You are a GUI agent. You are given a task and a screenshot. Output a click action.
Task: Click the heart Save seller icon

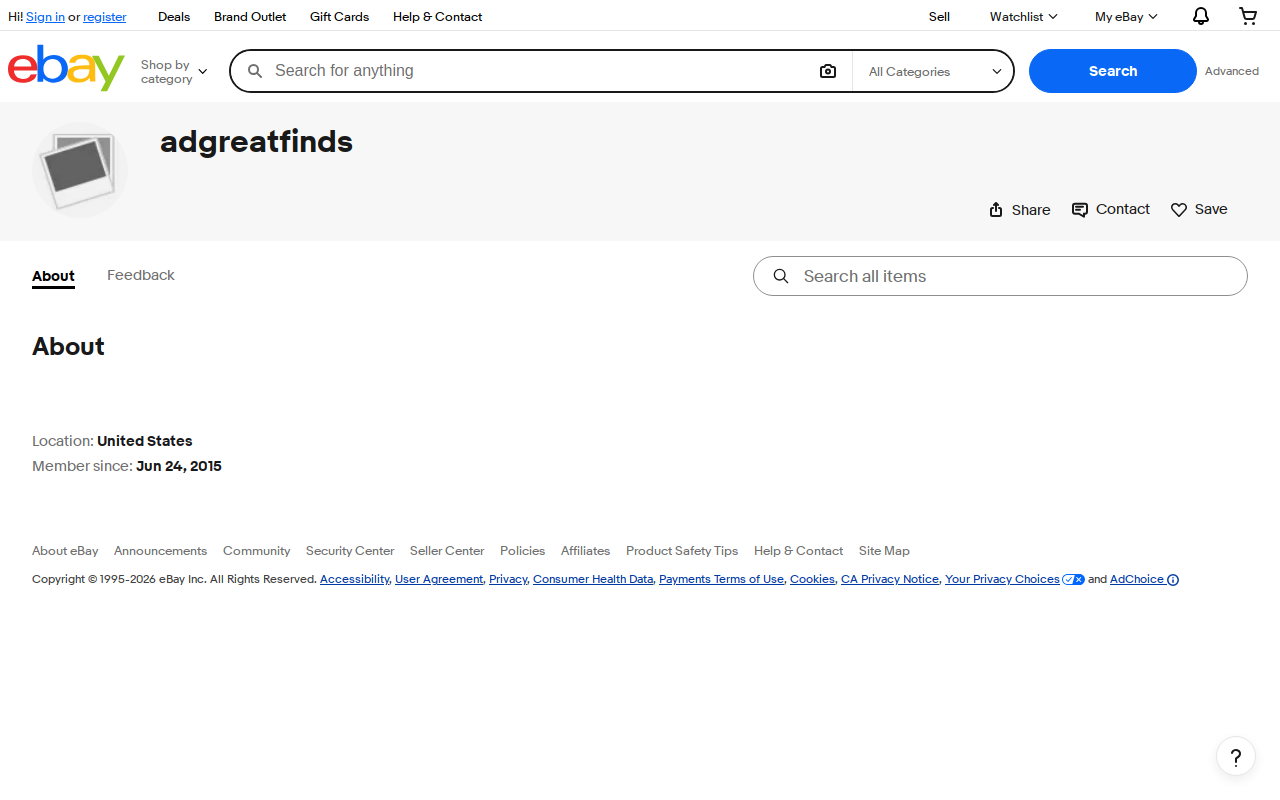point(1179,210)
